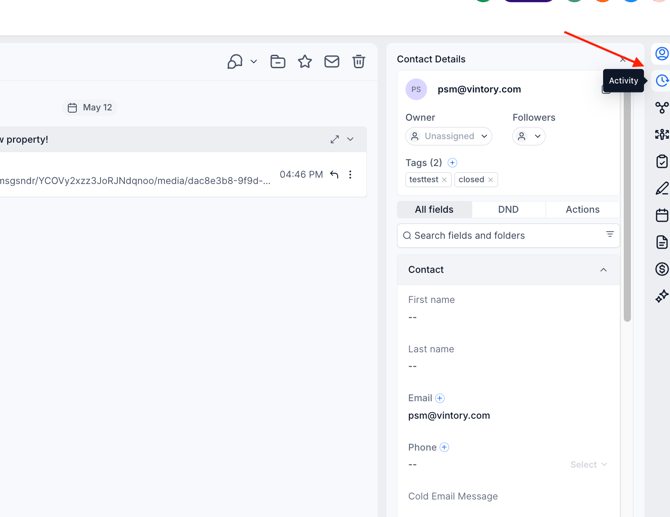Viewport: 670px width, 517px height.
Task: Open the Appointments calendar sidebar icon
Action: (x=661, y=215)
